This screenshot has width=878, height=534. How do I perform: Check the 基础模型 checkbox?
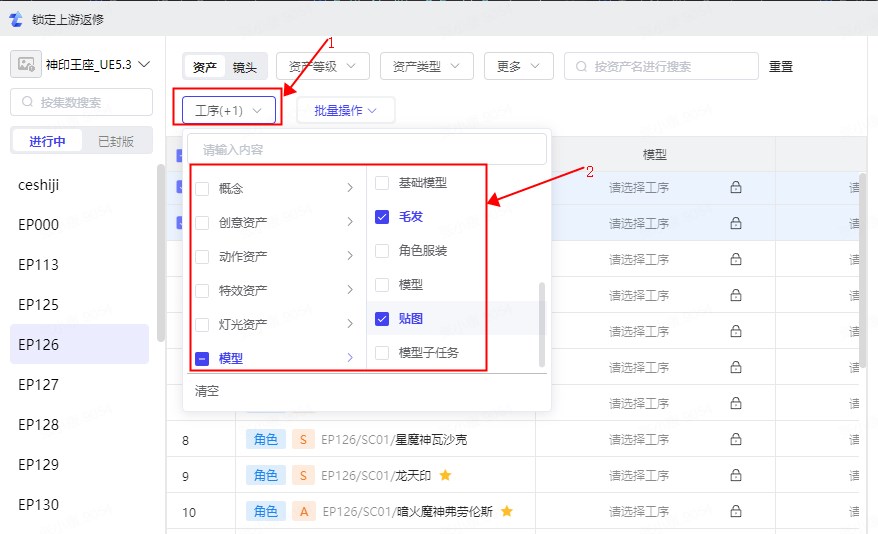pos(381,183)
